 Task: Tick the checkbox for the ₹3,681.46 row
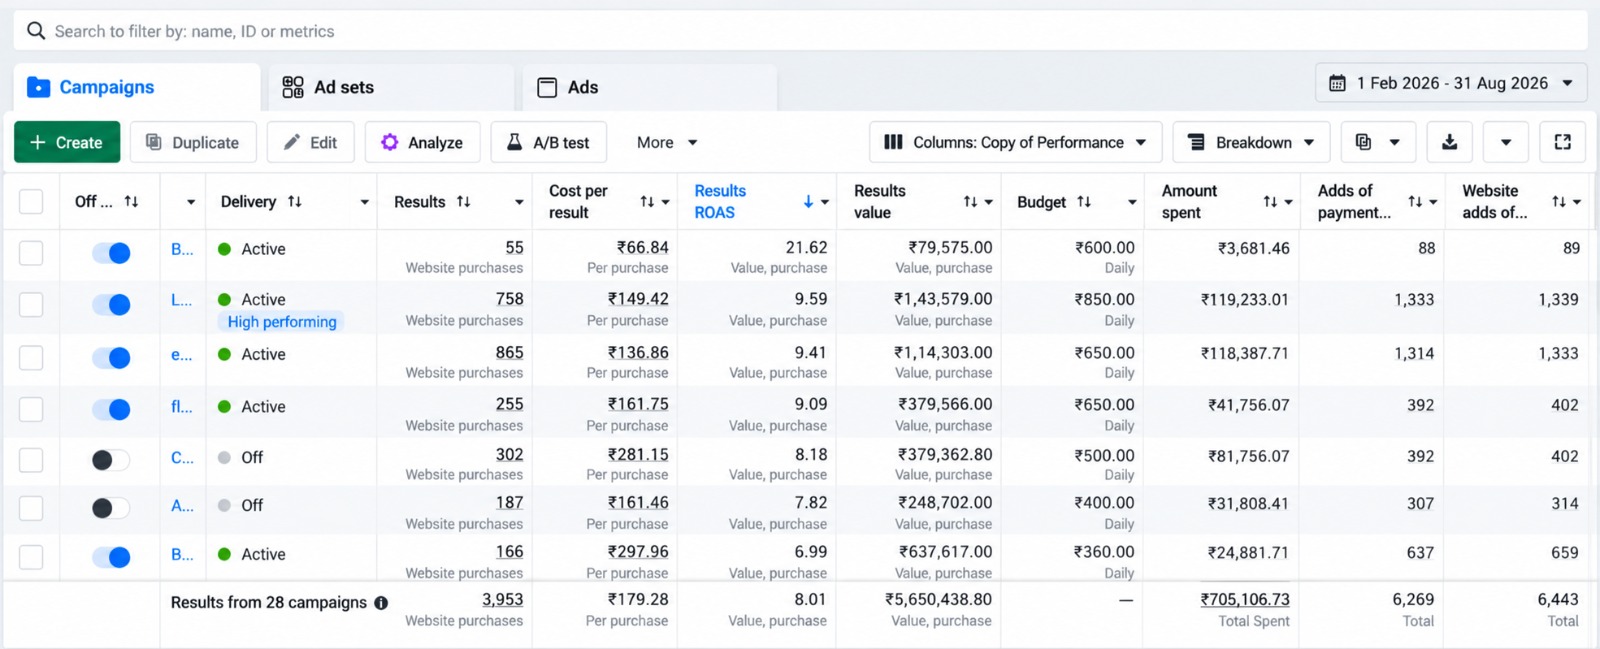click(31, 253)
